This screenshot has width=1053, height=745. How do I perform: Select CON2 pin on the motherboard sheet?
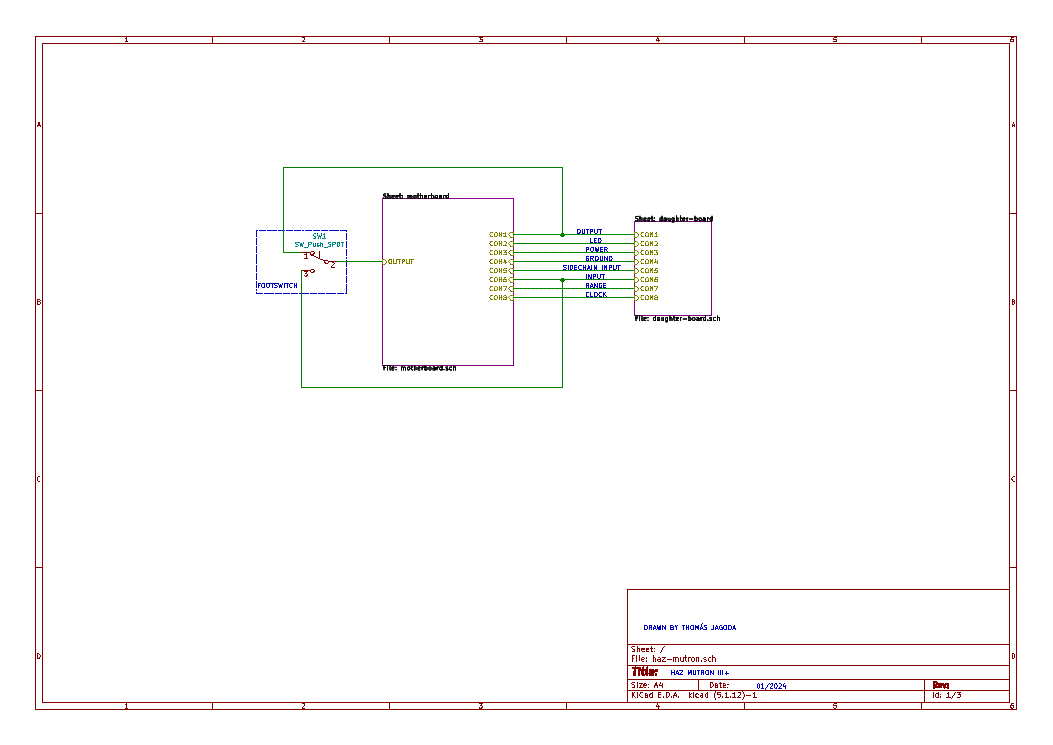pos(501,244)
